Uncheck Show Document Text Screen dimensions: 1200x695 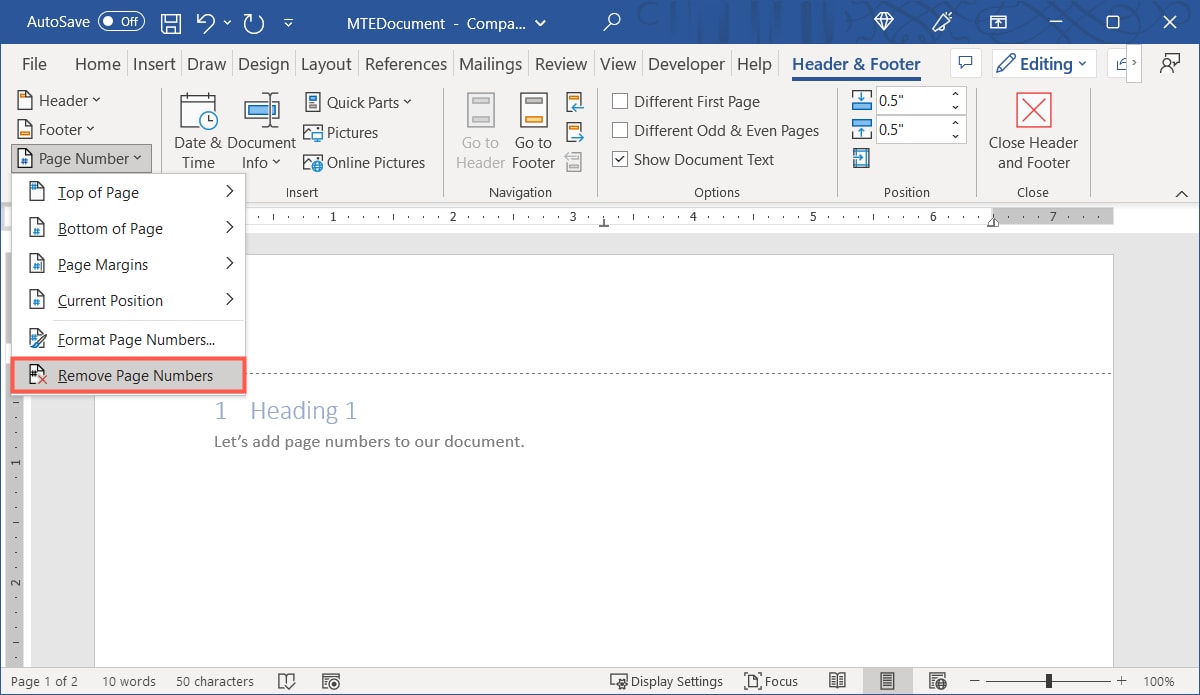620,159
